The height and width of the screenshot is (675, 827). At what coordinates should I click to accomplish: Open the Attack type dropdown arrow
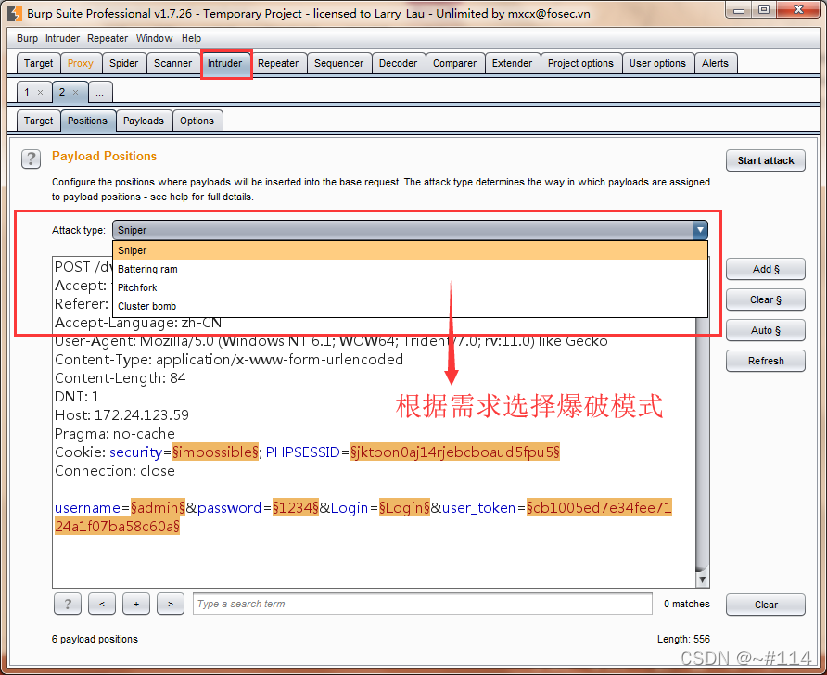pyautogui.click(x=700, y=230)
